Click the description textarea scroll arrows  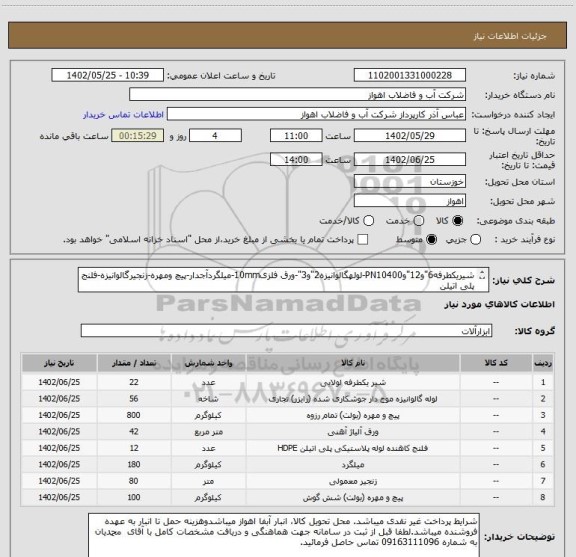[482, 275]
